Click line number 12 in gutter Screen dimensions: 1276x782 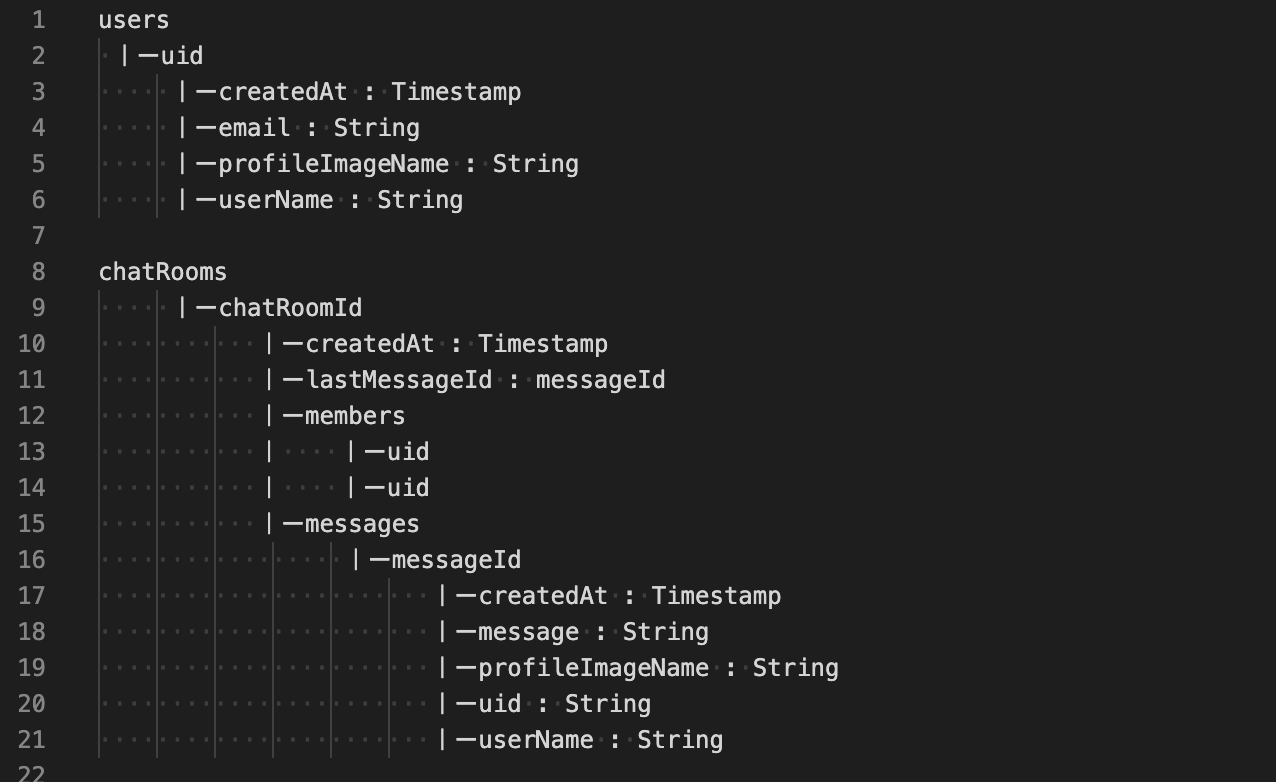(32, 416)
